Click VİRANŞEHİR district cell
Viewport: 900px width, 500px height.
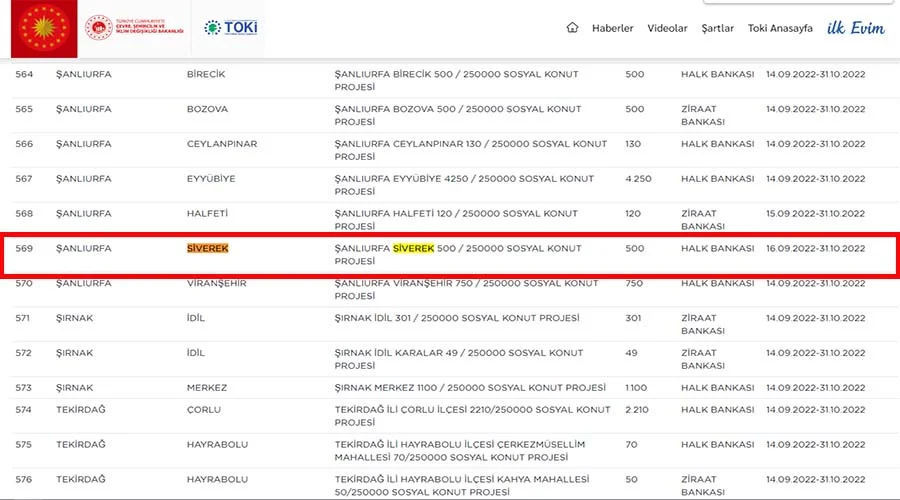(x=216, y=284)
